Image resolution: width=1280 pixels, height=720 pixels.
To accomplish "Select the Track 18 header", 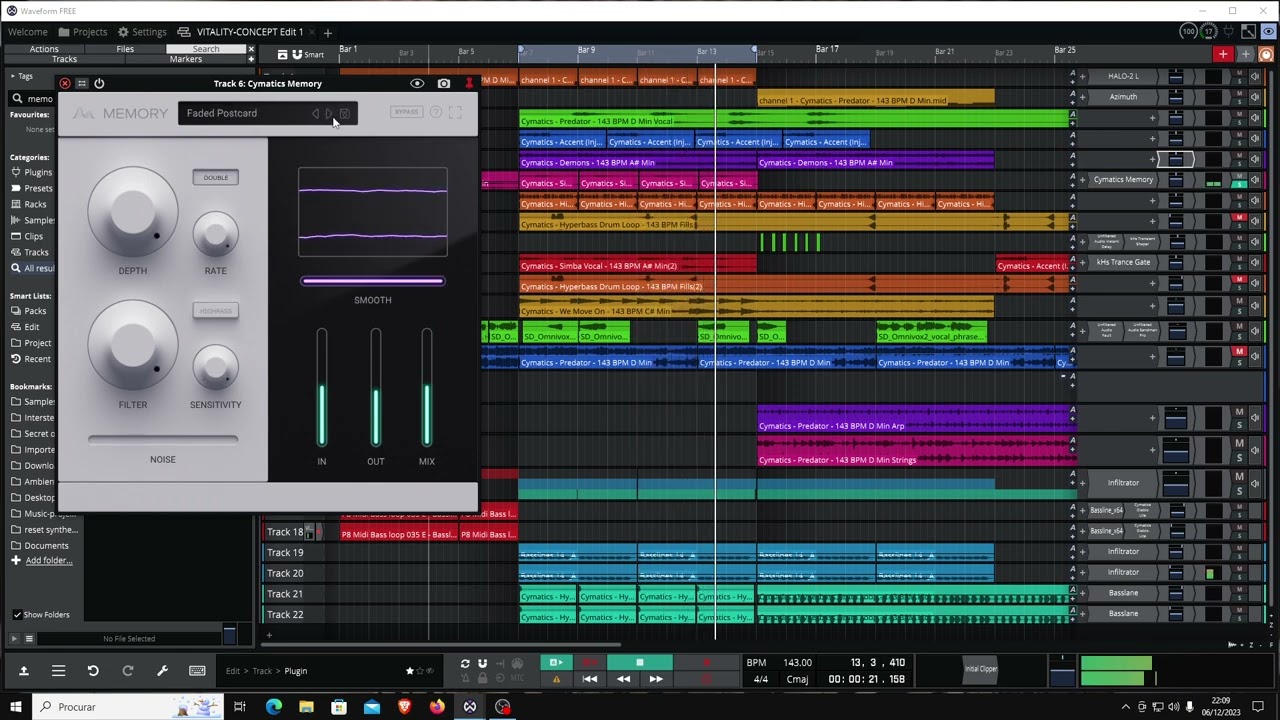I will (285, 532).
